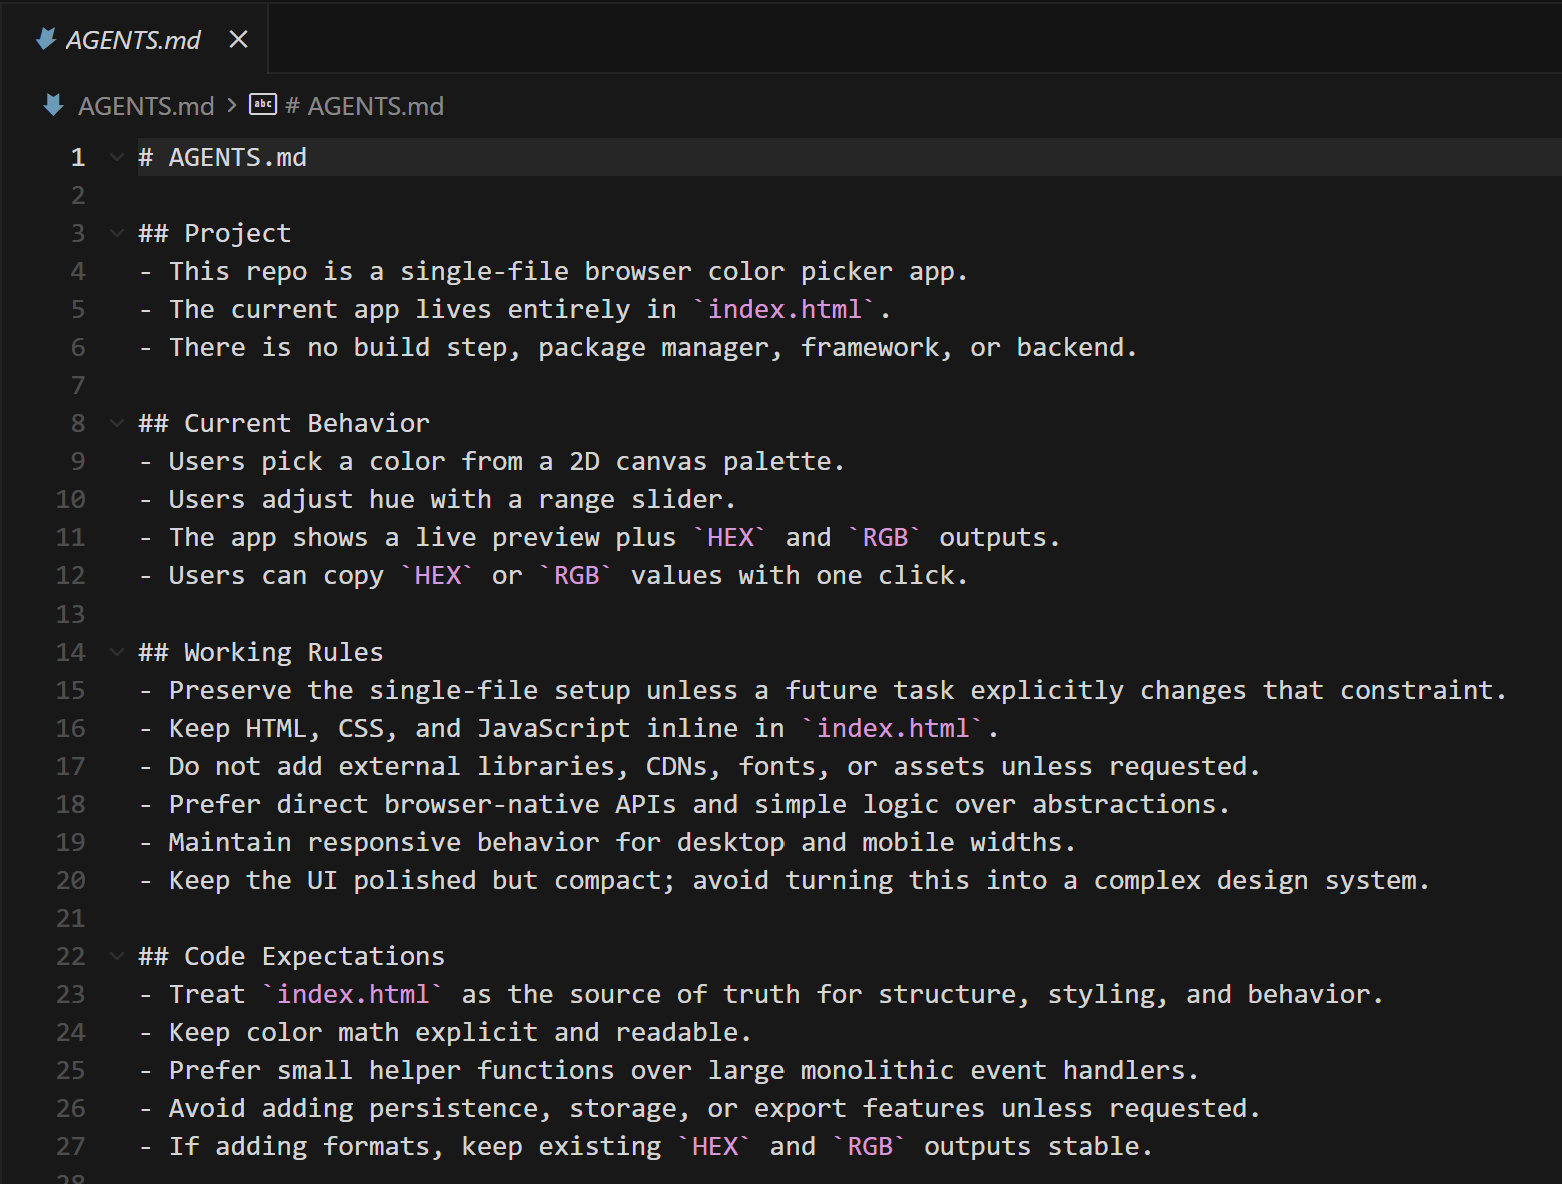The image size is (1562, 1184).
Task: Click 'Maintain responsive behavior' line
Action: pos(607,842)
